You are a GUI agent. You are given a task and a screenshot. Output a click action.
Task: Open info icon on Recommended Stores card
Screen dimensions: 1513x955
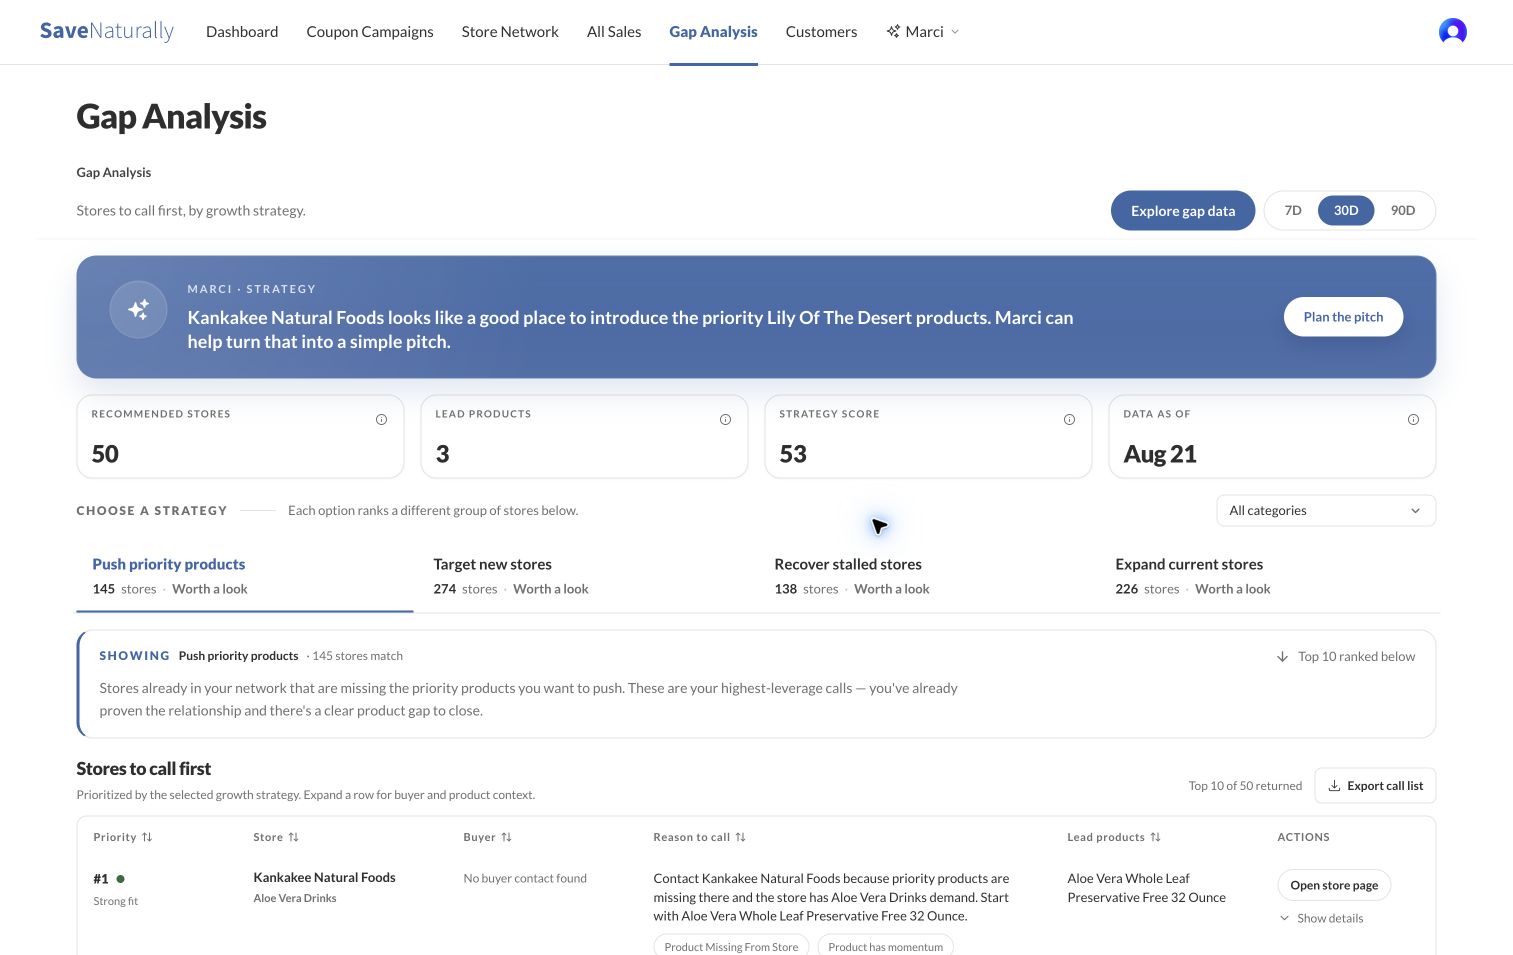pyautogui.click(x=381, y=420)
